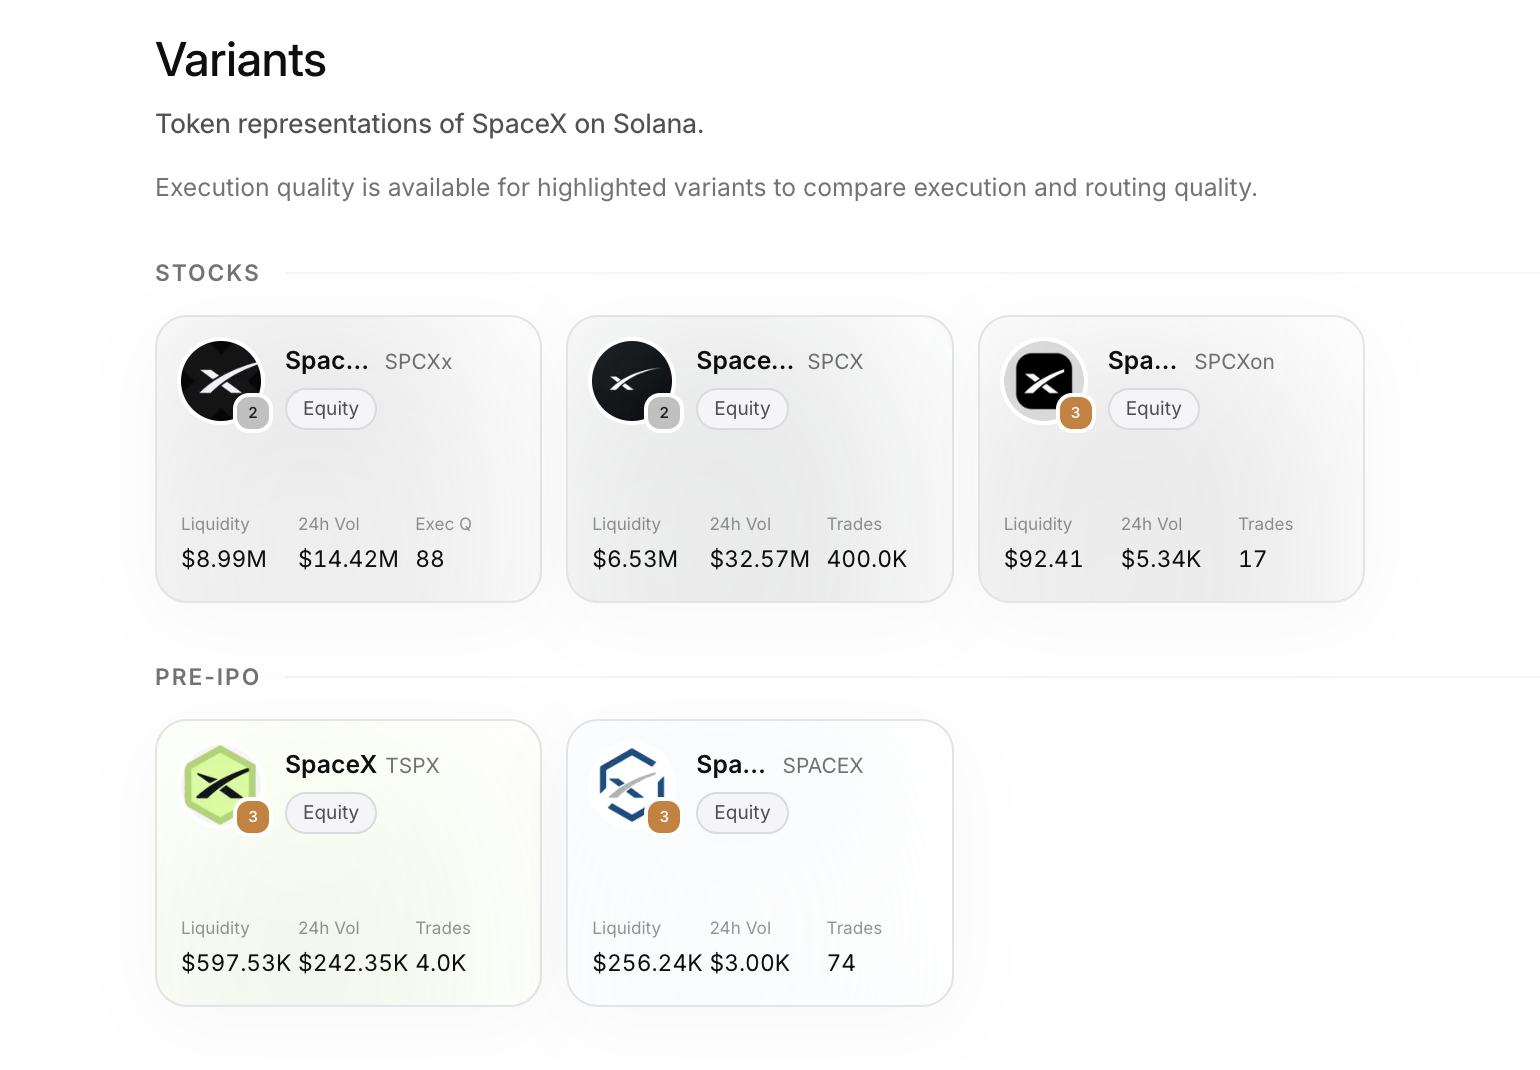Click the SPCXon token logo
The image size is (1540, 1070).
tap(1044, 381)
